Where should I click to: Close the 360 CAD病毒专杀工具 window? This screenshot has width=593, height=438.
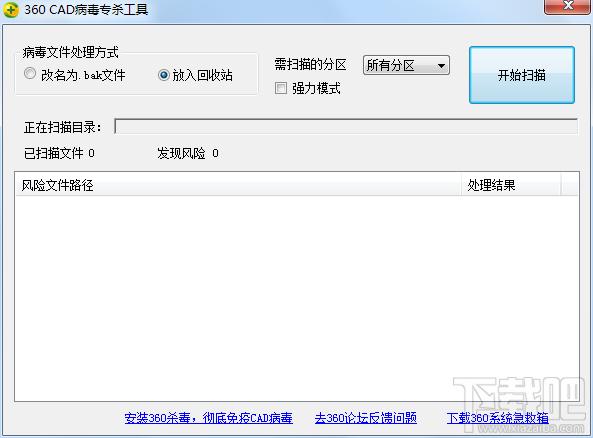click(x=568, y=6)
